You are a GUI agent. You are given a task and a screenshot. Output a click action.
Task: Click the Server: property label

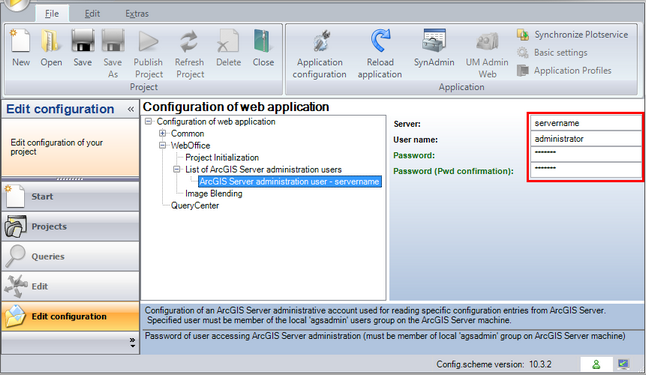pyautogui.click(x=407, y=124)
